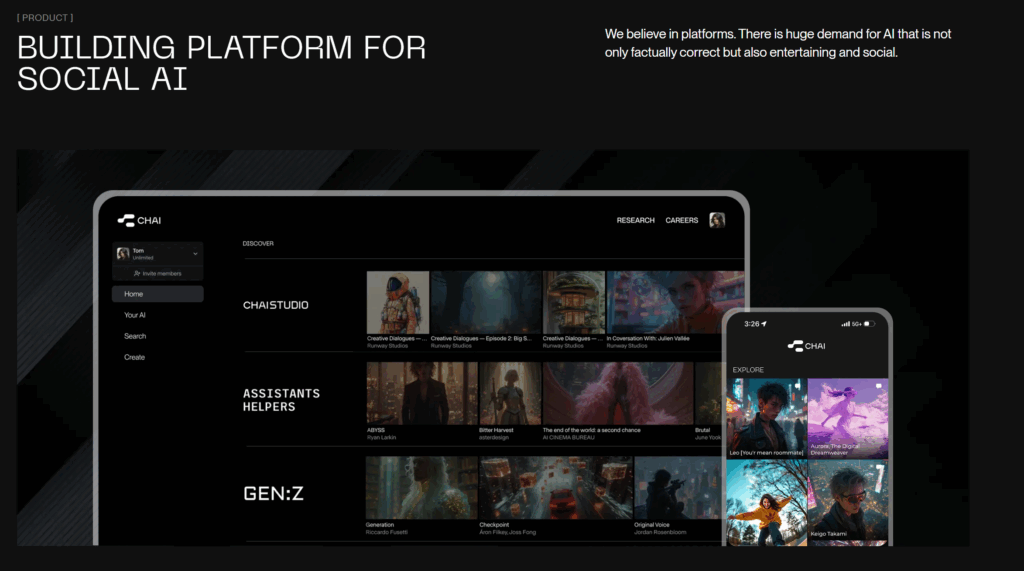The image size is (1024, 571).
Task: Tap the battery icon in phone status bar
Action: point(869,324)
